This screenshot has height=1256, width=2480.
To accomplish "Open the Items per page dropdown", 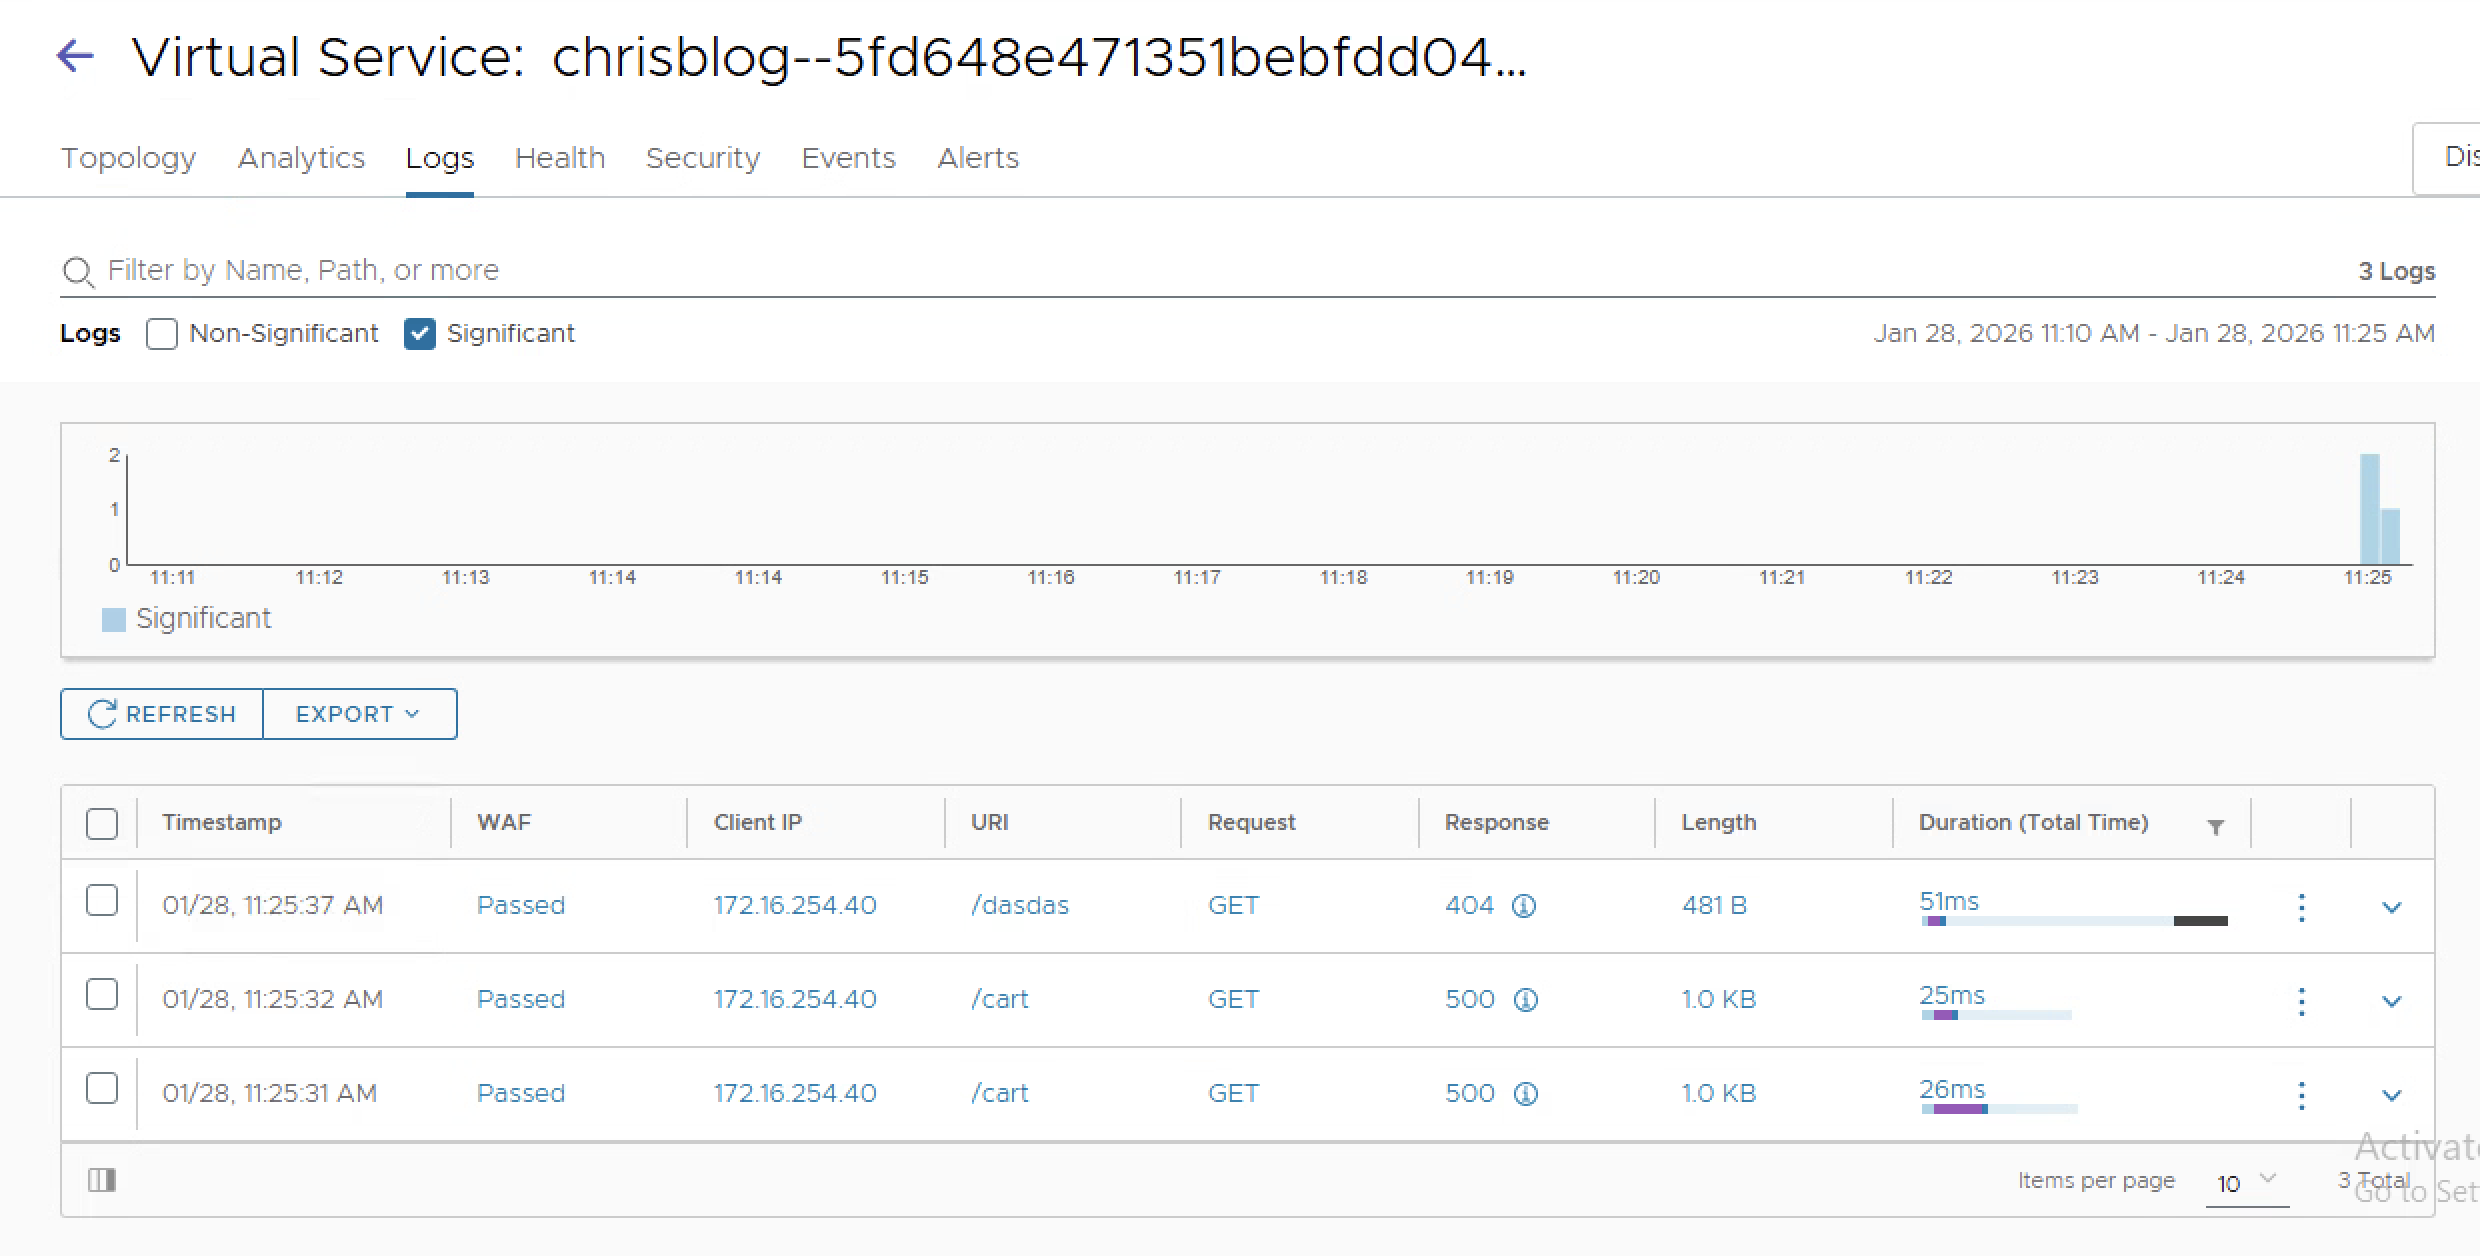I will tap(2246, 1183).
